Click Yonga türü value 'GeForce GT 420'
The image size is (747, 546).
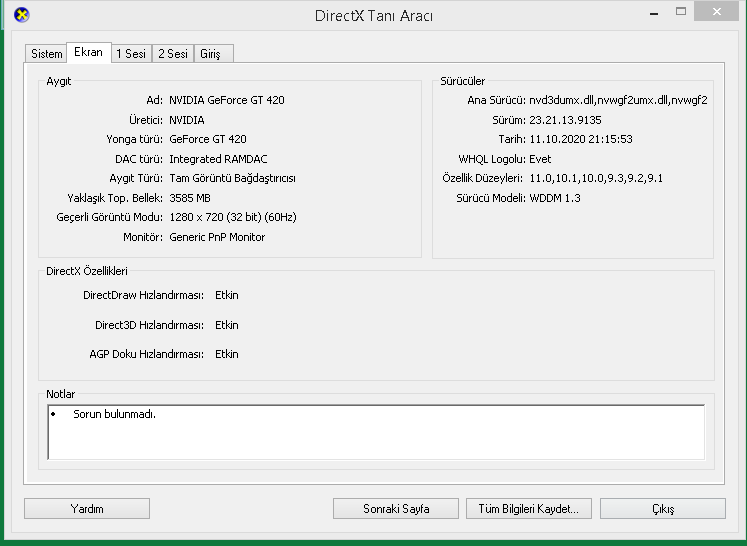tap(208, 139)
